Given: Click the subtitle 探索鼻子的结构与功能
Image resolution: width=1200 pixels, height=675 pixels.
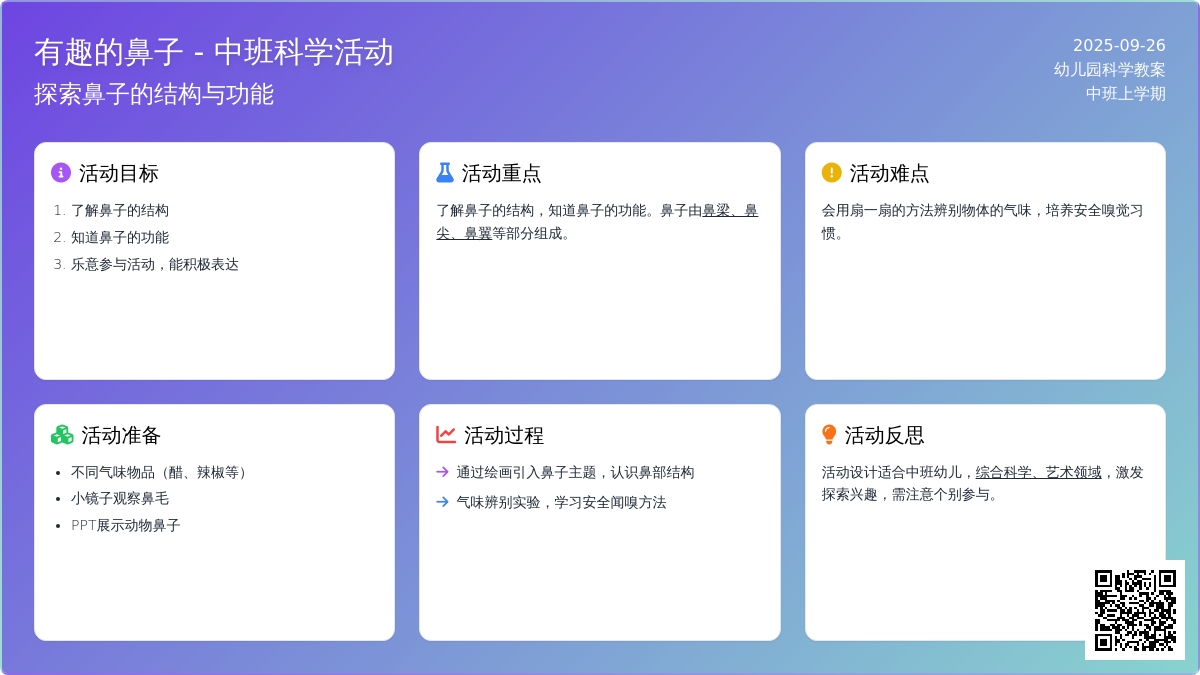Looking at the screenshot, I should point(154,94).
